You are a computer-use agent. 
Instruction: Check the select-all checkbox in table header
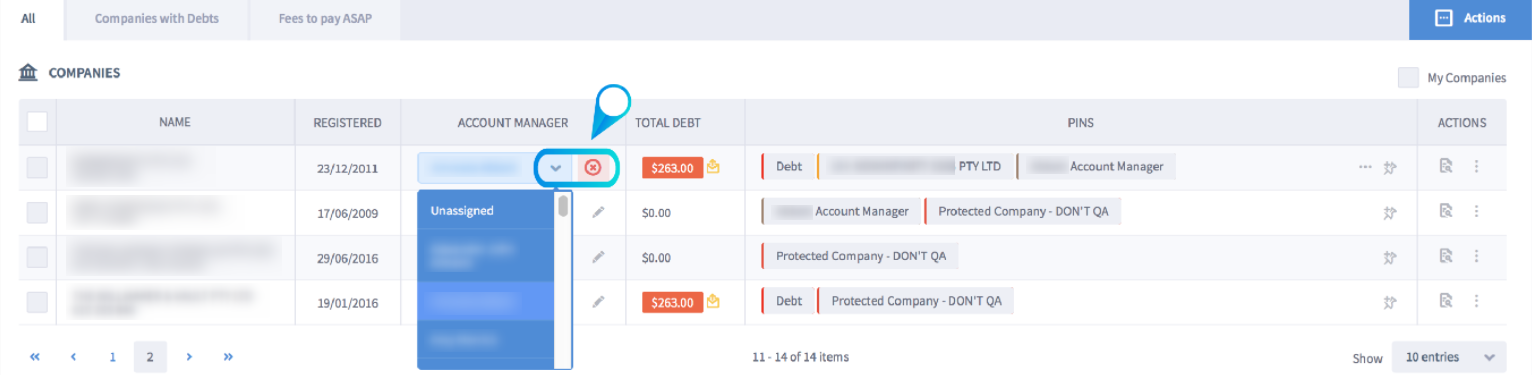coord(37,122)
